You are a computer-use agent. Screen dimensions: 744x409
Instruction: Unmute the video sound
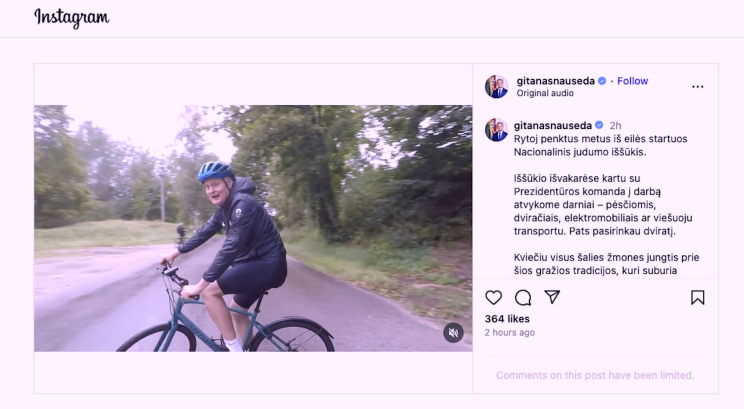pos(453,333)
